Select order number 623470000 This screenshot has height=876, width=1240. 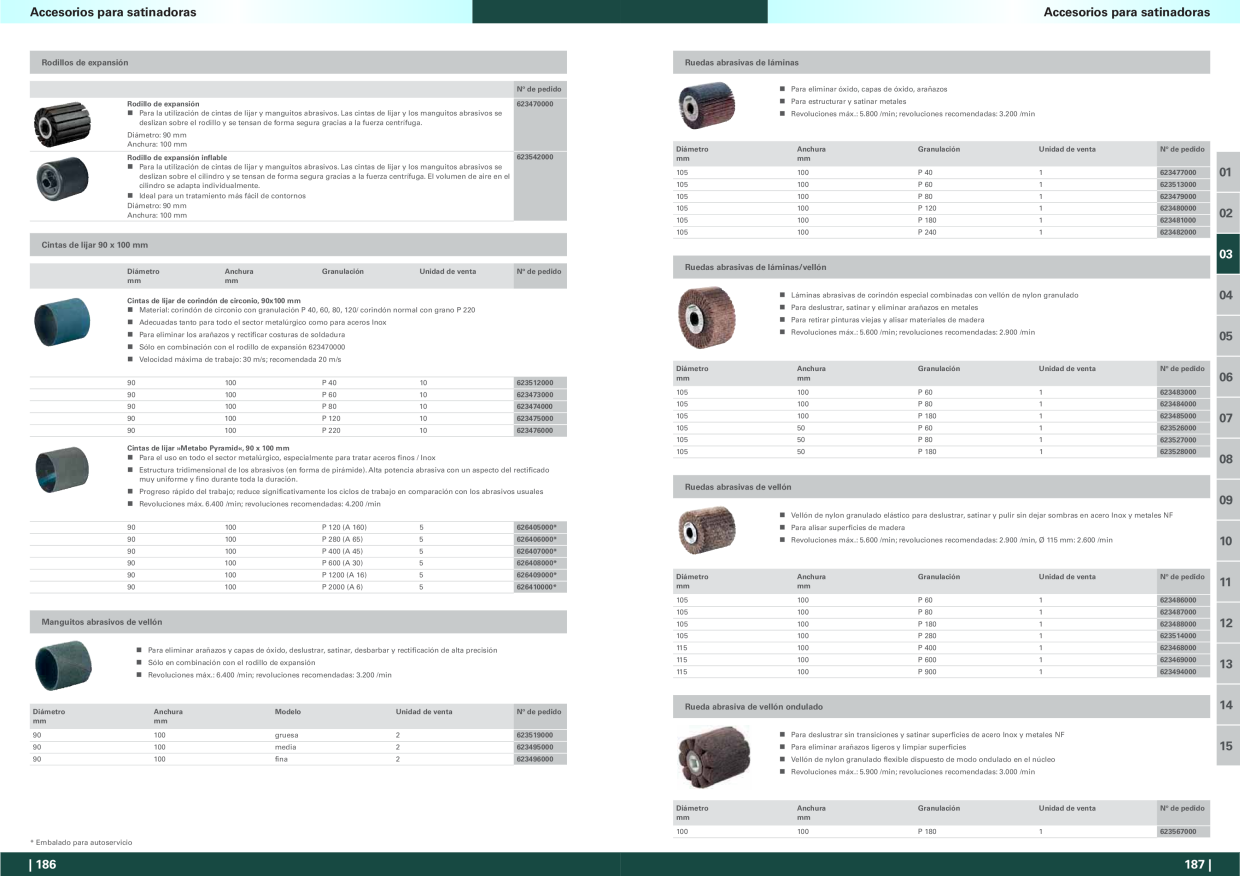(534, 104)
